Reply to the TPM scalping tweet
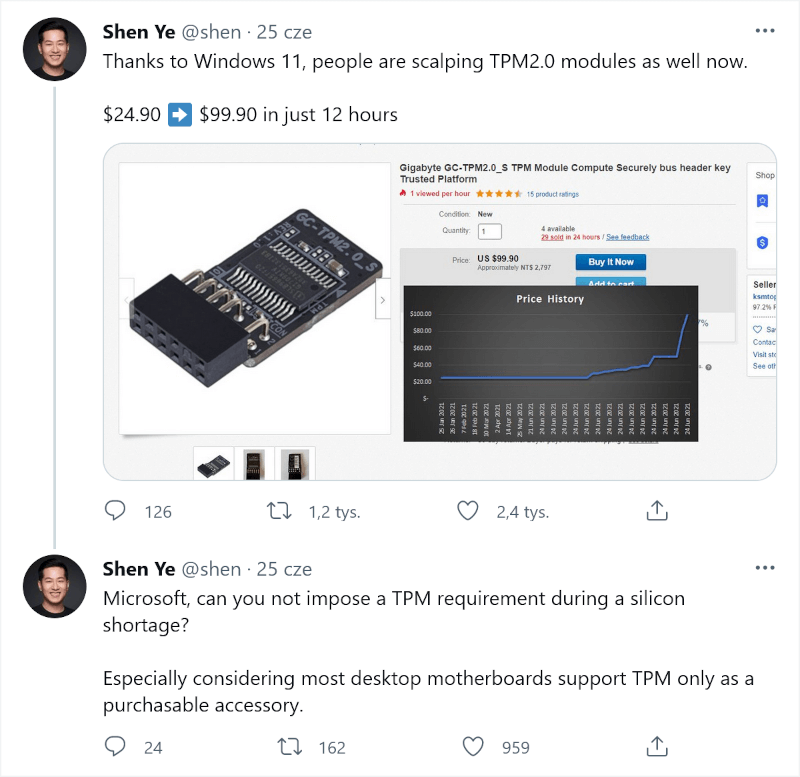800x777 pixels. tap(116, 511)
